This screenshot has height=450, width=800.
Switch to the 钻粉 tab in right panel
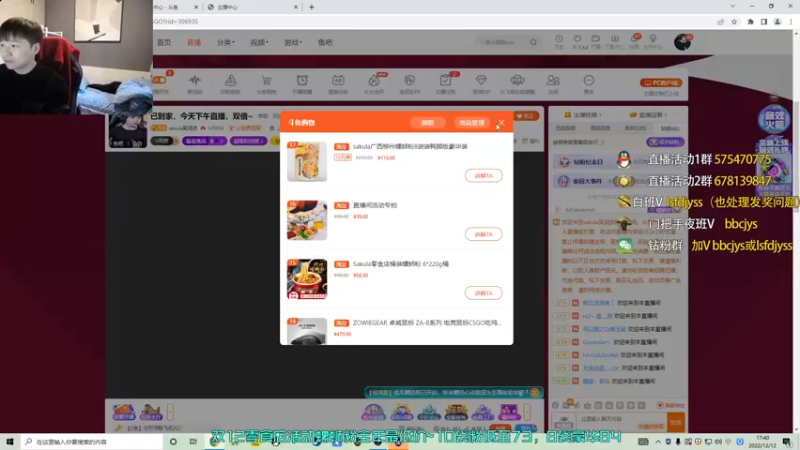point(669,128)
